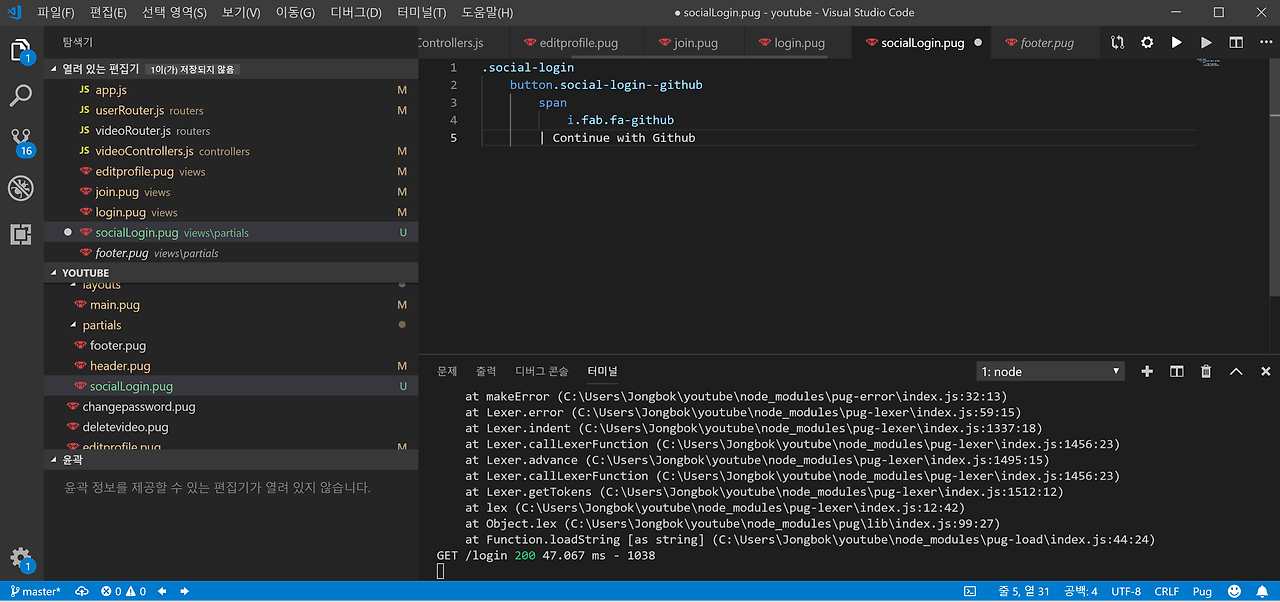The image size is (1280, 602).
Task: Open the 터미널(T) menu
Action: point(421,13)
